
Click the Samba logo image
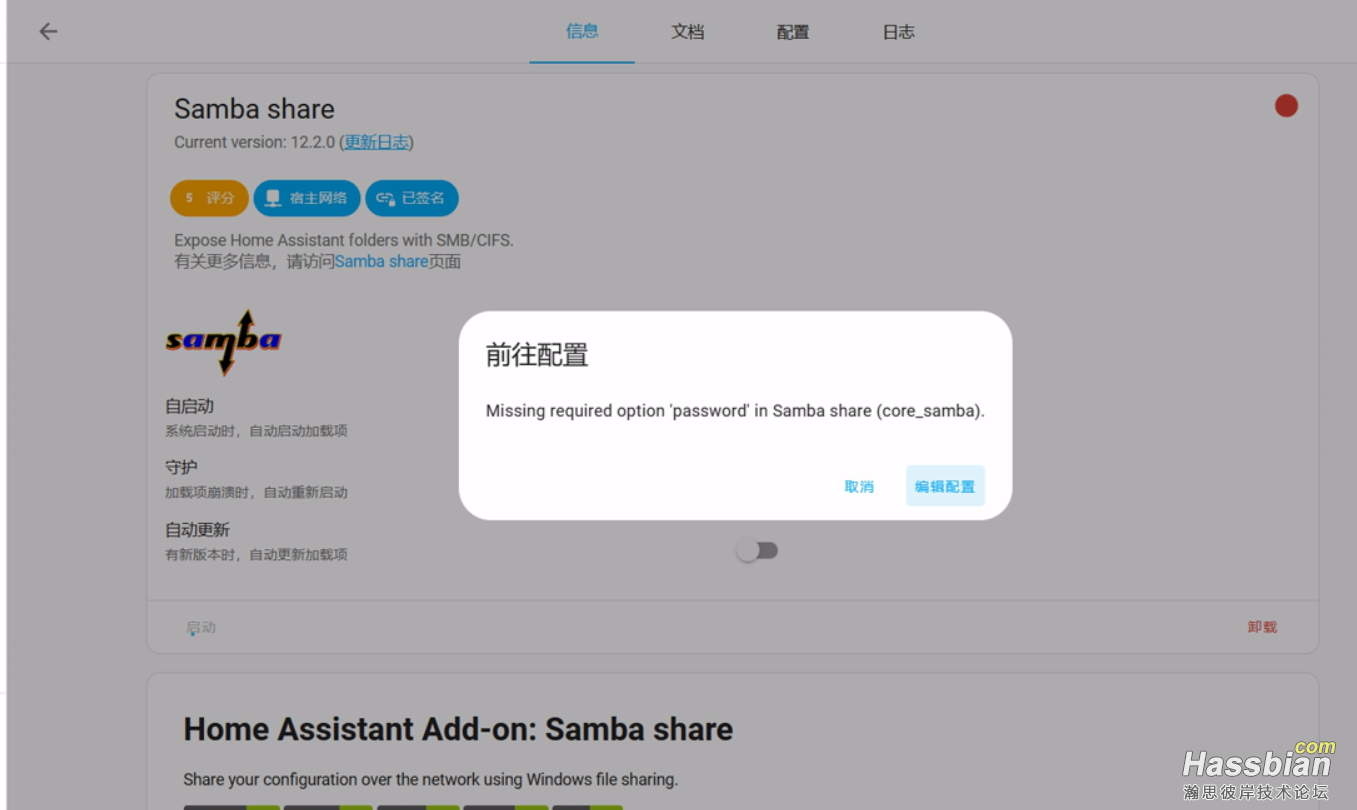pyautogui.click(x=223, y=342)
